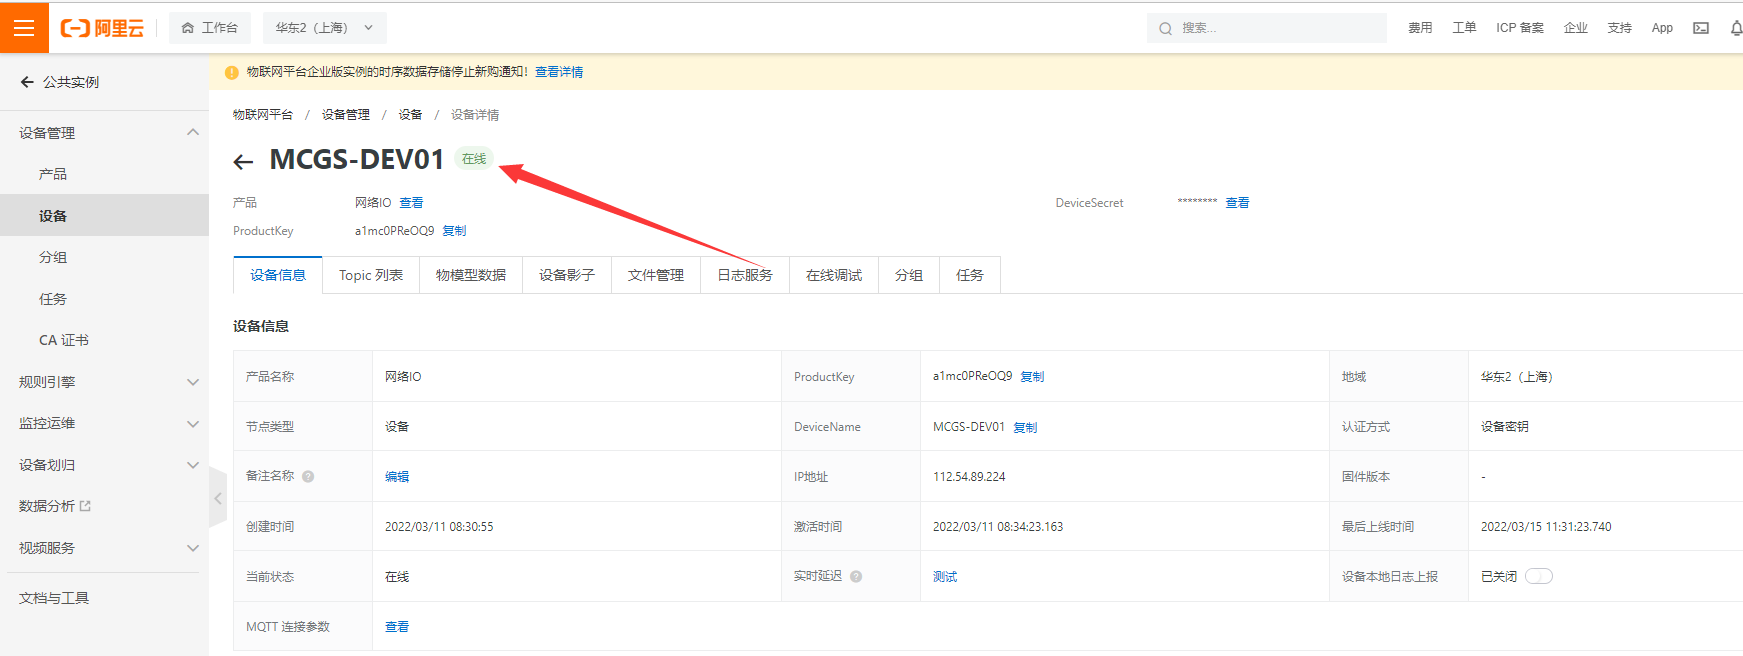Click 查看 to reveal DeviceSecret
1743x656 pixels.
[1237, 203]
